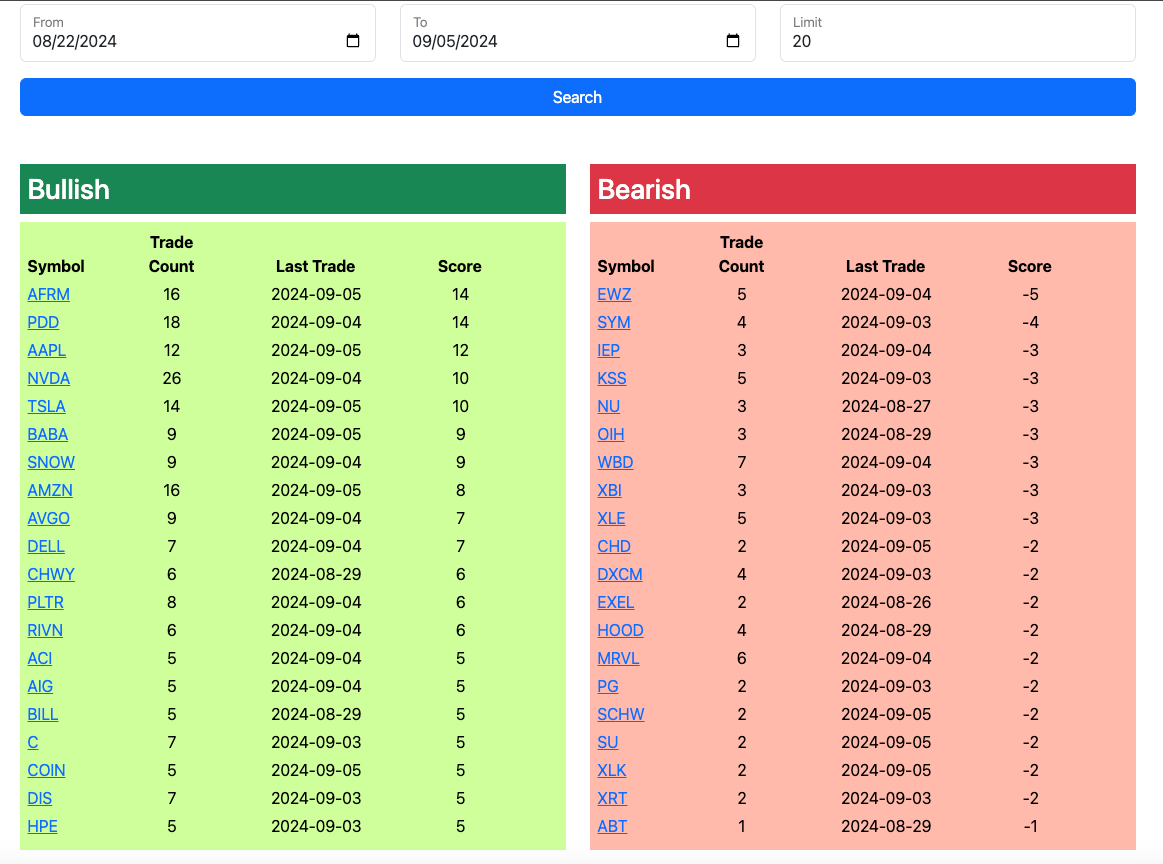The height and width of the screenshot is (864, 1163).
Task: Open the AIG symbol link
Action: pos(40,686)
